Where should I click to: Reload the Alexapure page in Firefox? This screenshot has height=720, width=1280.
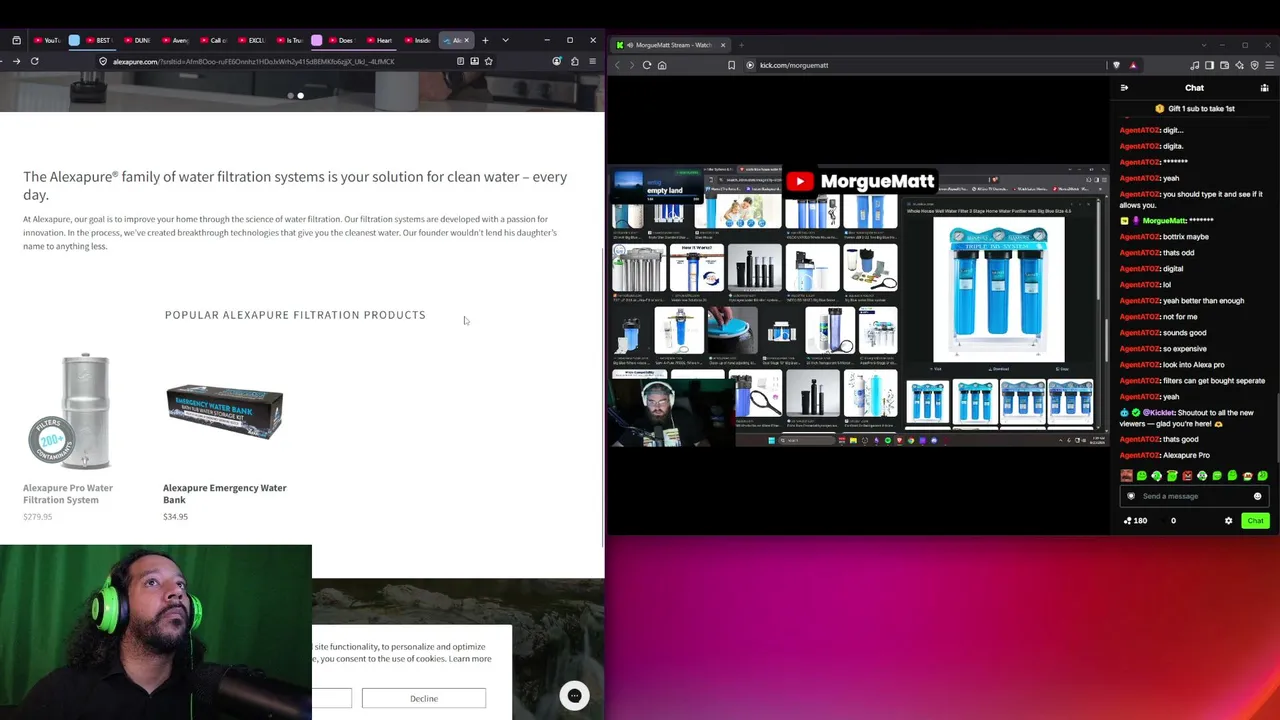coord(34,61)
